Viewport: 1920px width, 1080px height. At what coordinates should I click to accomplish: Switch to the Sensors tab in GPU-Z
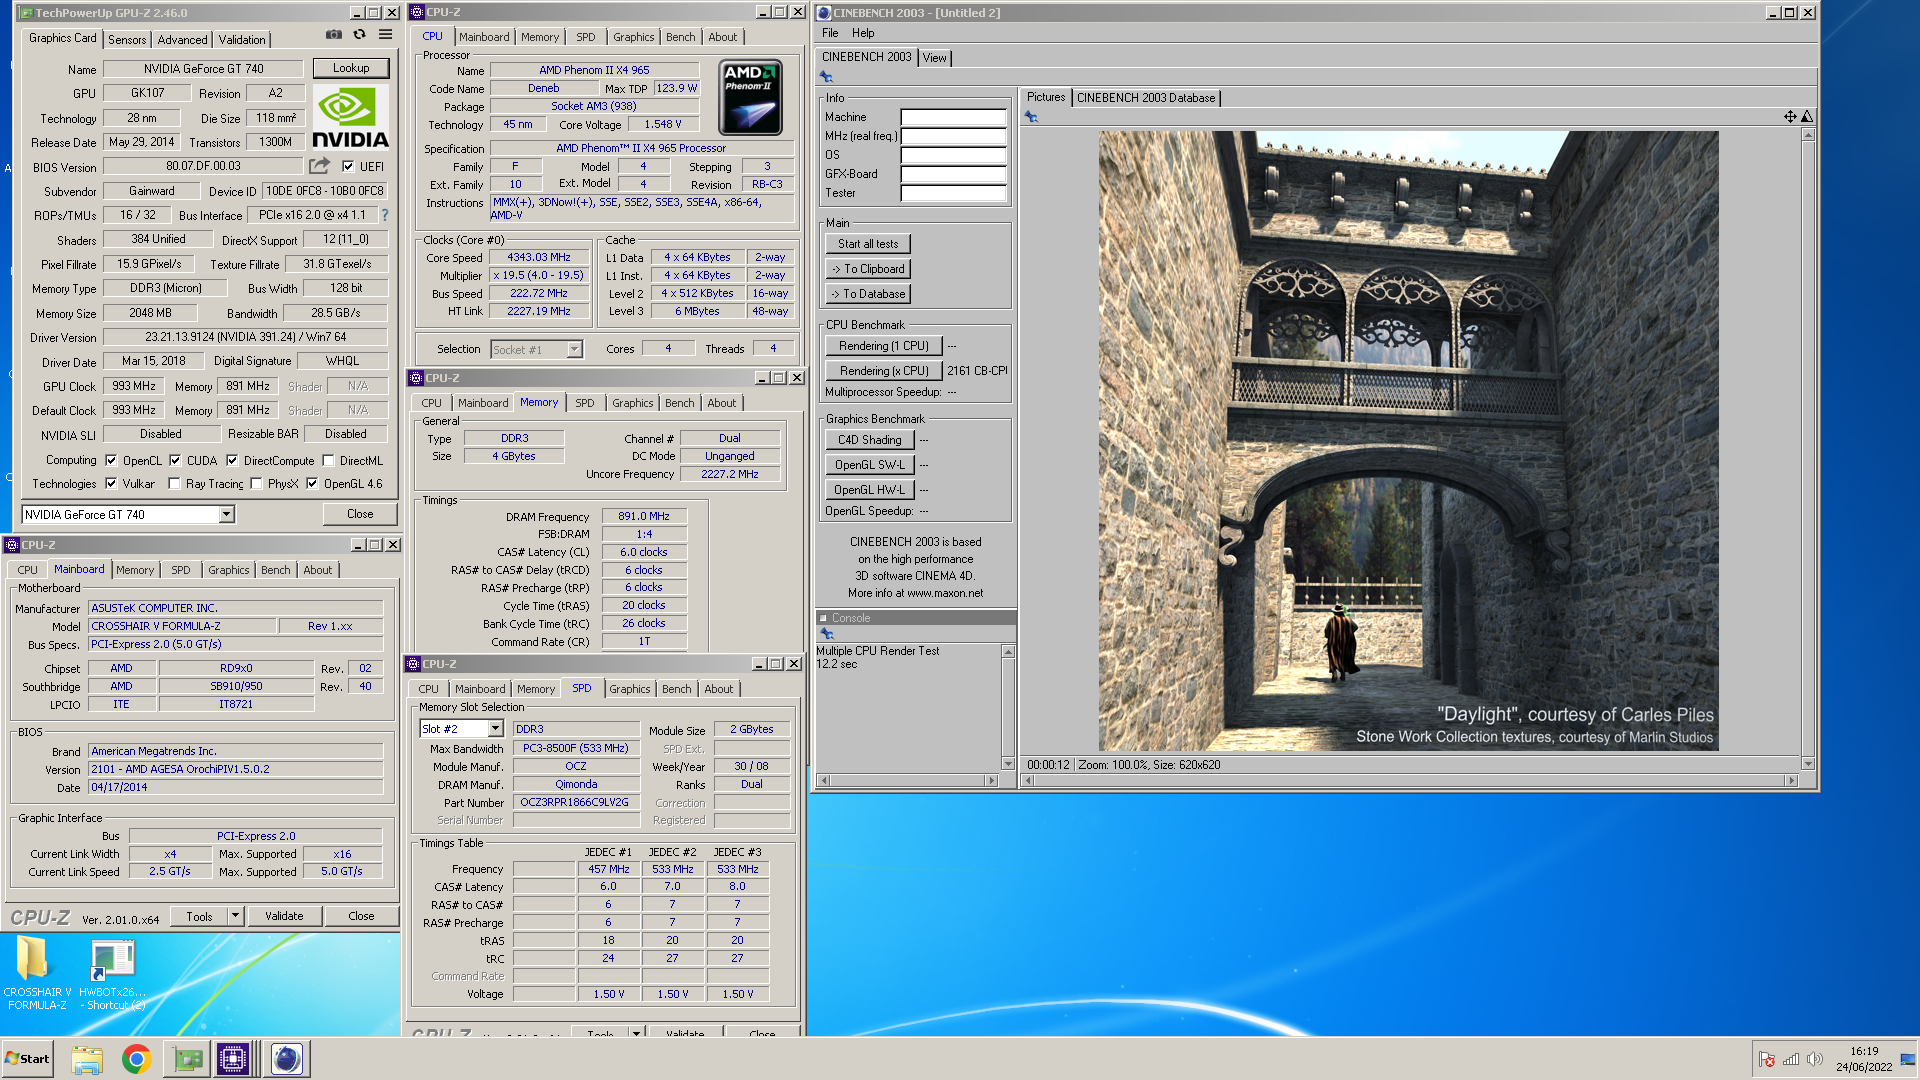click(x=127, y=39)
